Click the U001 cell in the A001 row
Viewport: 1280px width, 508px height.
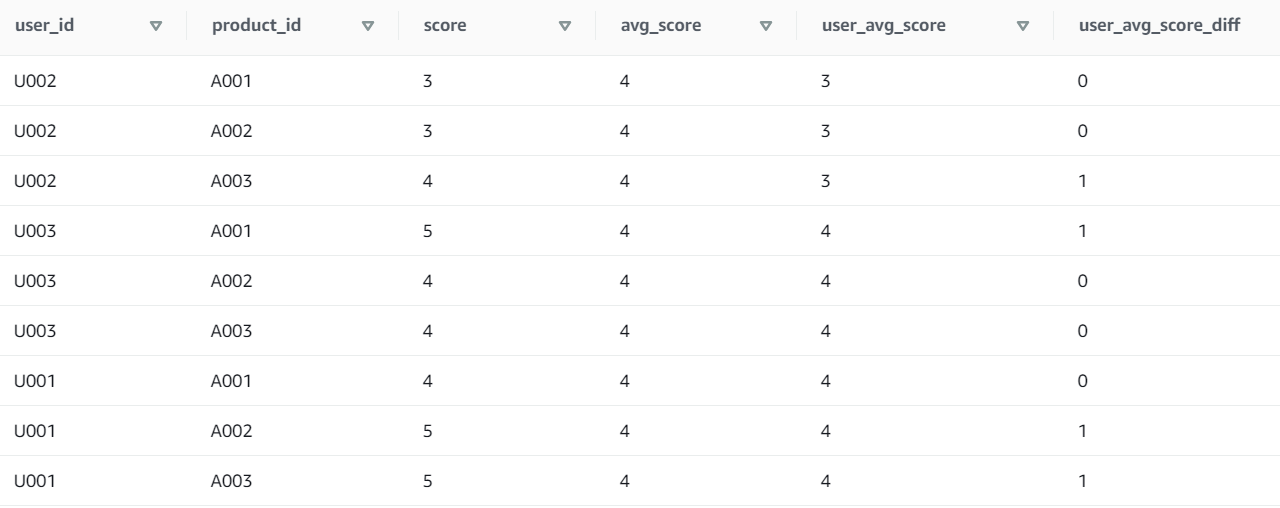(x=35, y=381)
